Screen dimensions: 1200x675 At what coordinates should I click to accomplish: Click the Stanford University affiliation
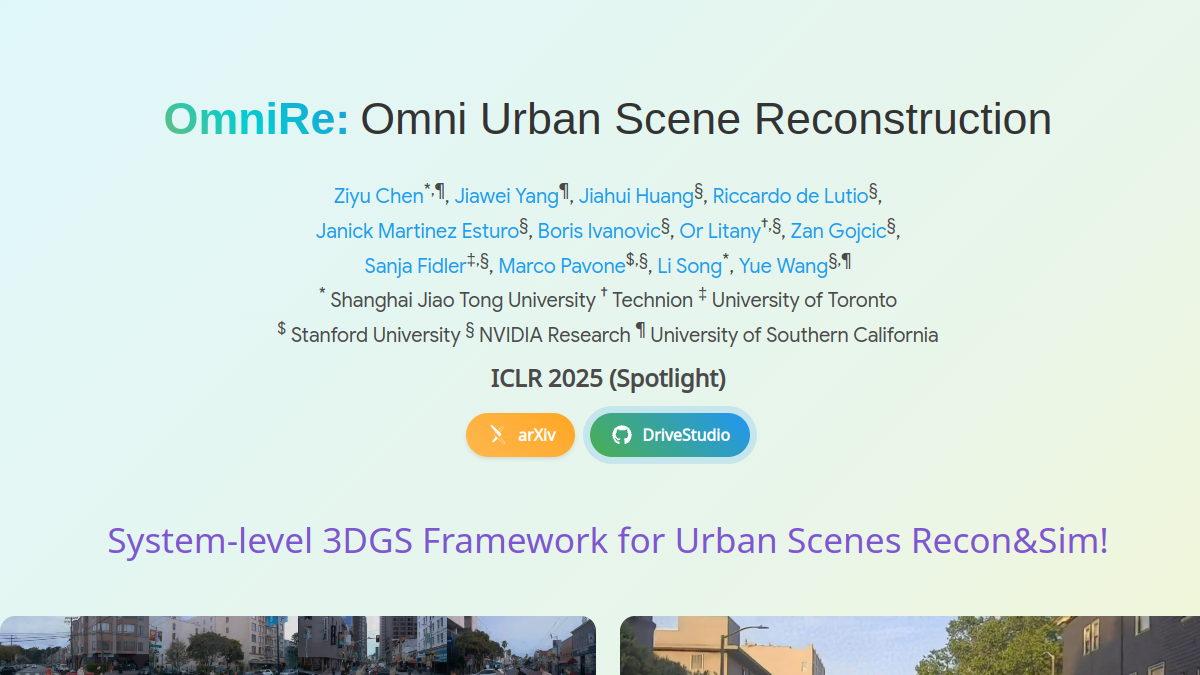375,335
